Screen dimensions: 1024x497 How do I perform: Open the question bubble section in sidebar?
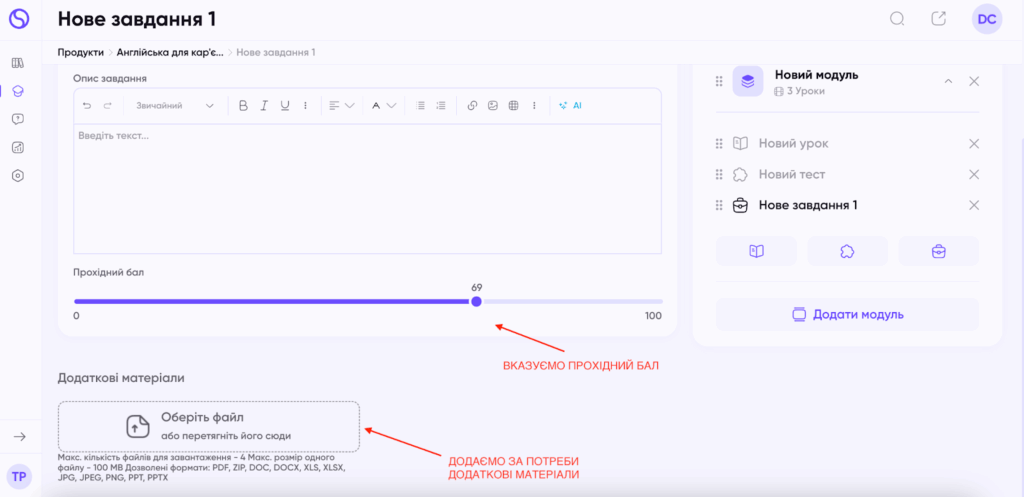18,119
